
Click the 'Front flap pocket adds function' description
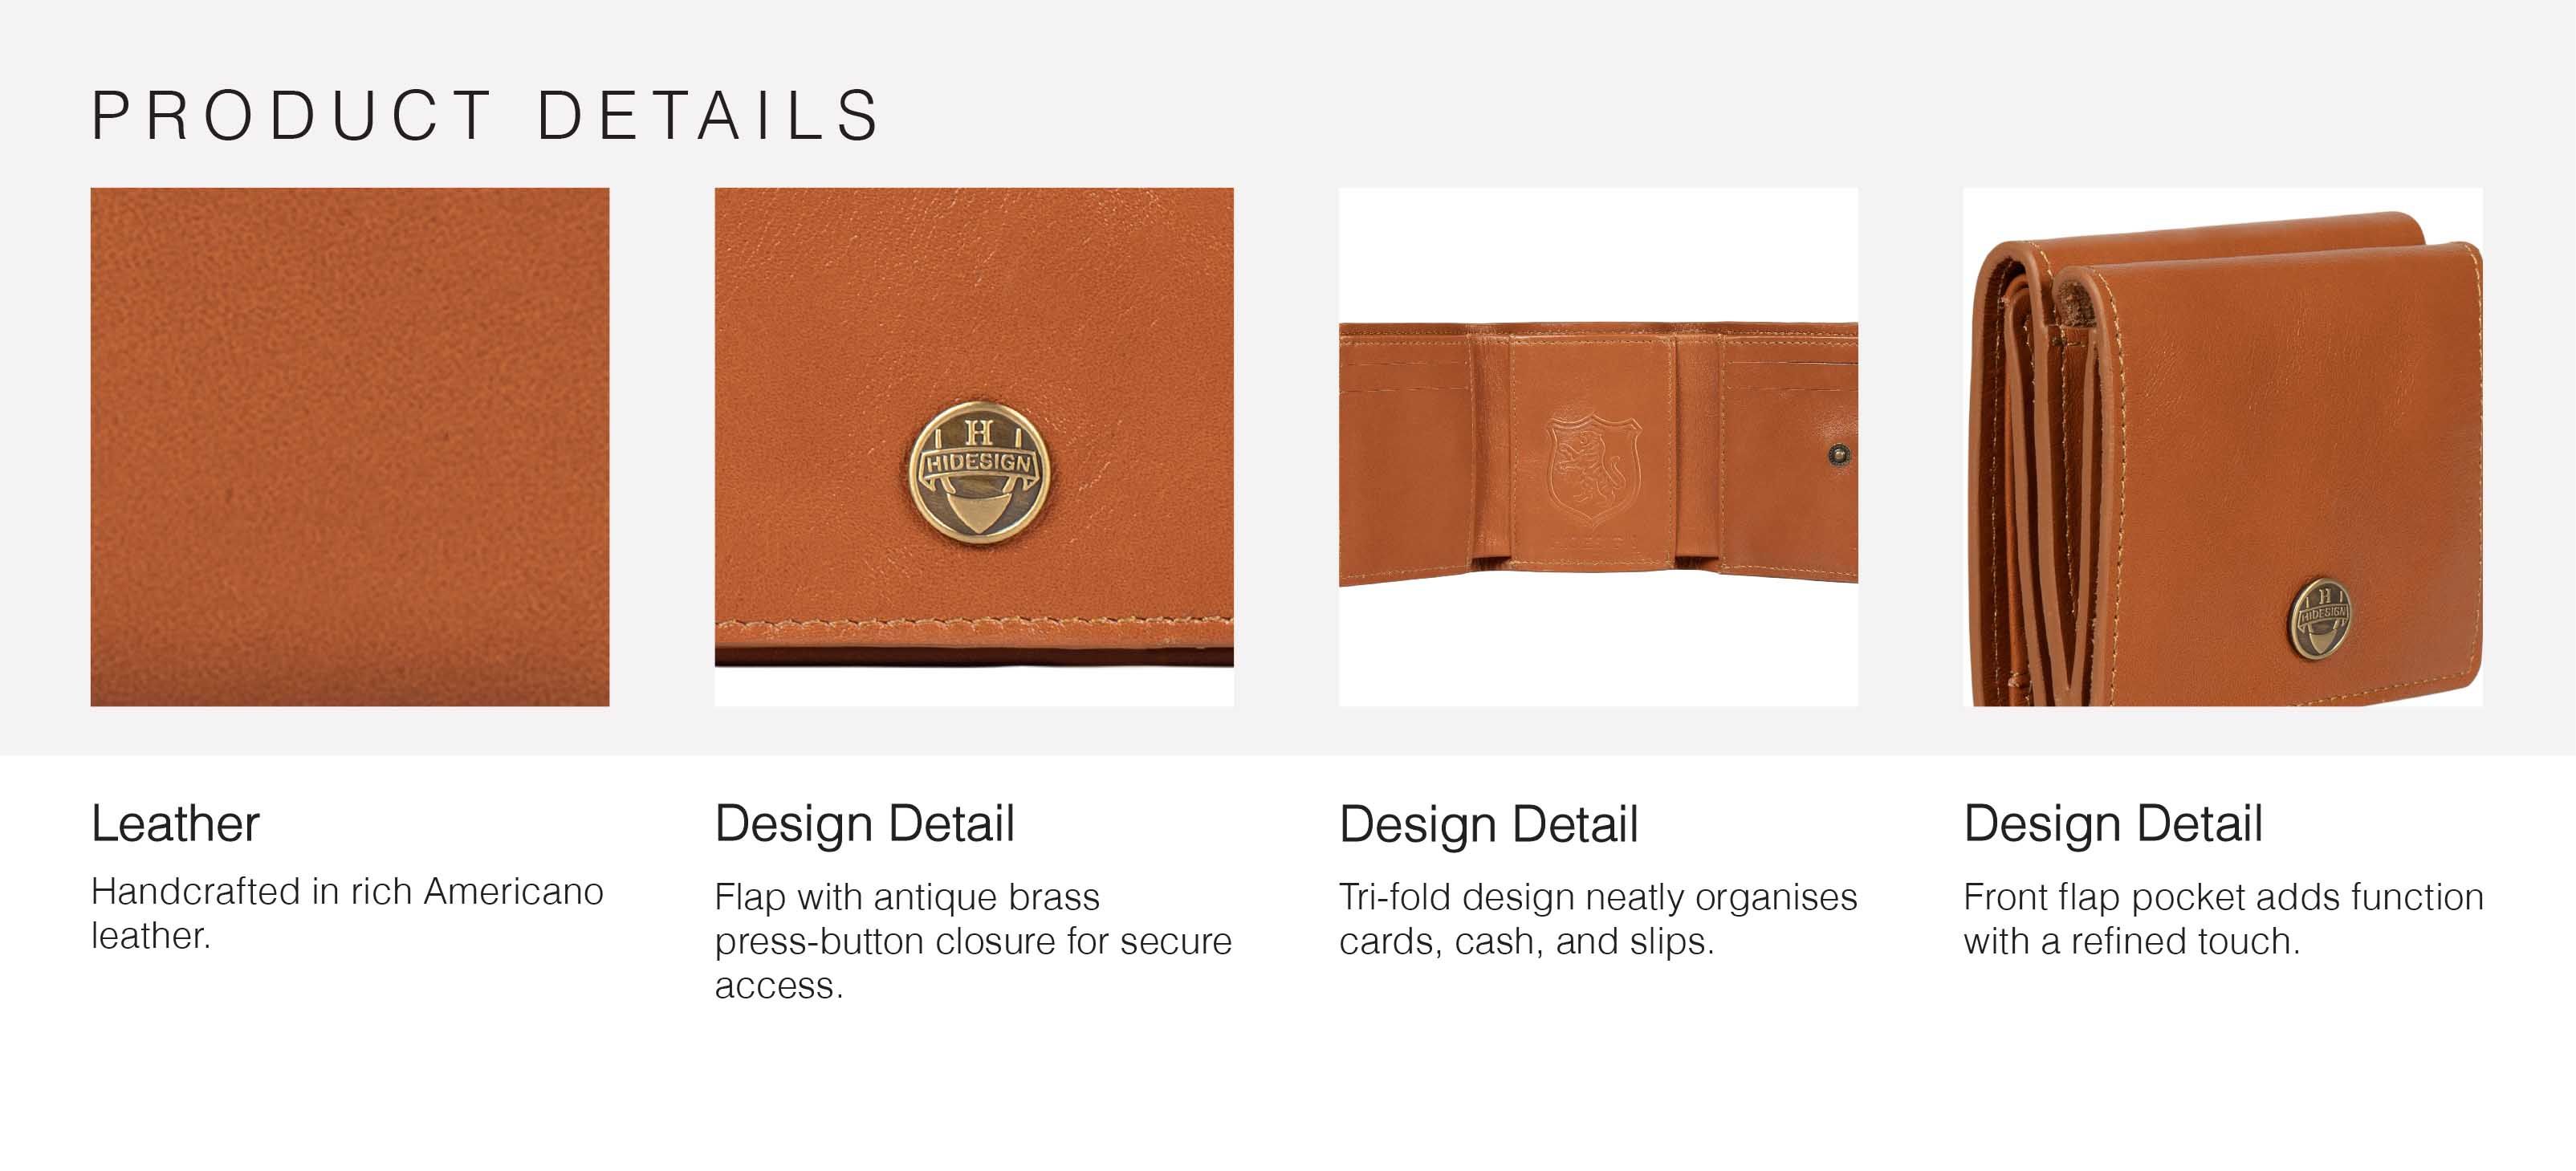point(2223,919)
